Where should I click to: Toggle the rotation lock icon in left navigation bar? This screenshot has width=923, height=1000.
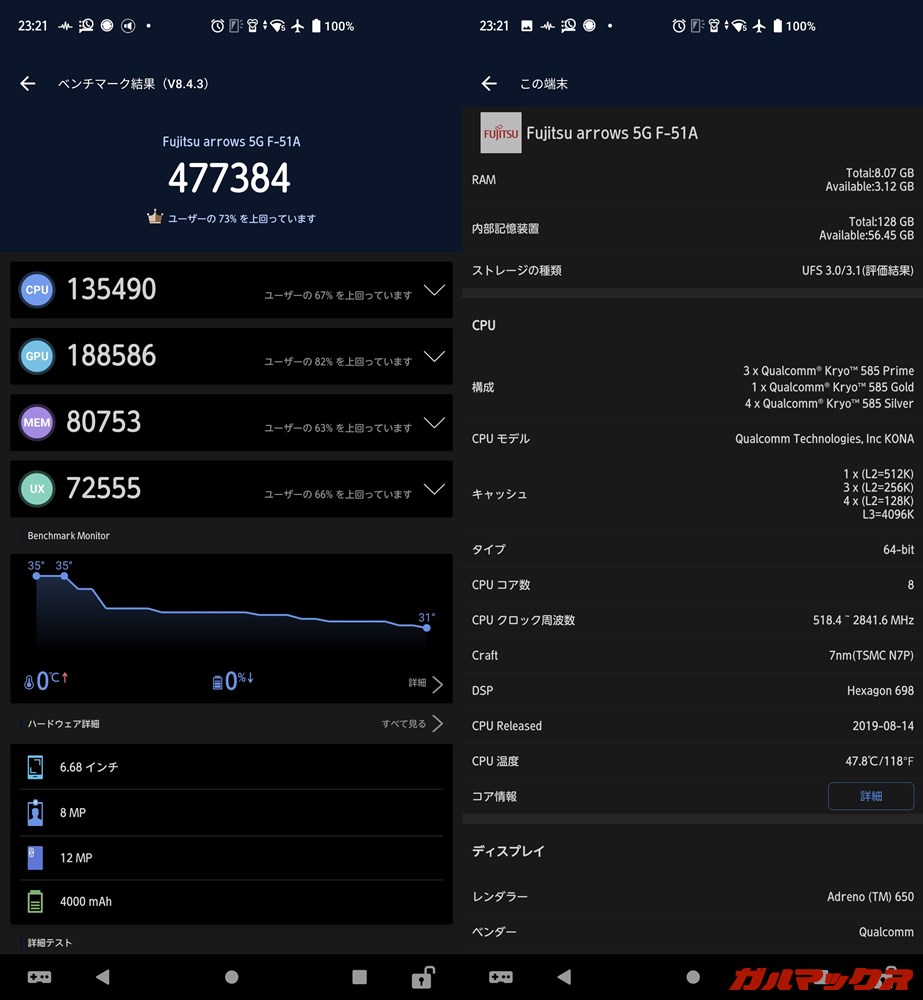[424, 977]
